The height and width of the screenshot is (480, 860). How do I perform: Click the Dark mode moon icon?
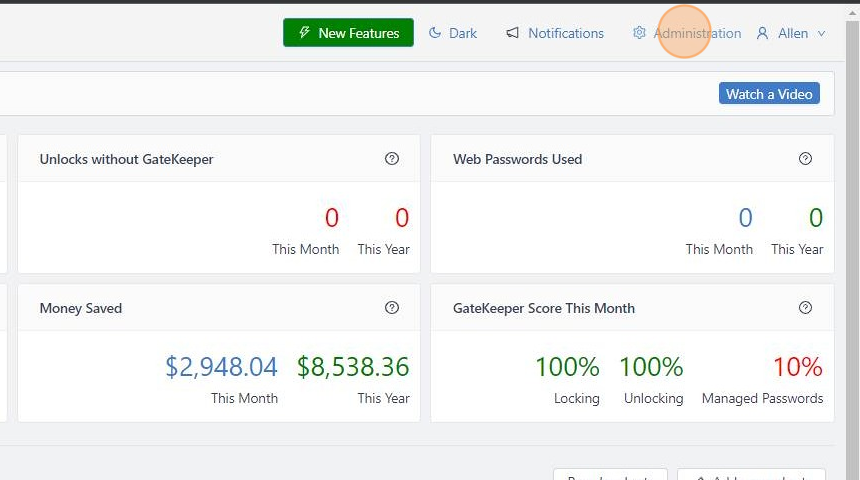[435, 33]
